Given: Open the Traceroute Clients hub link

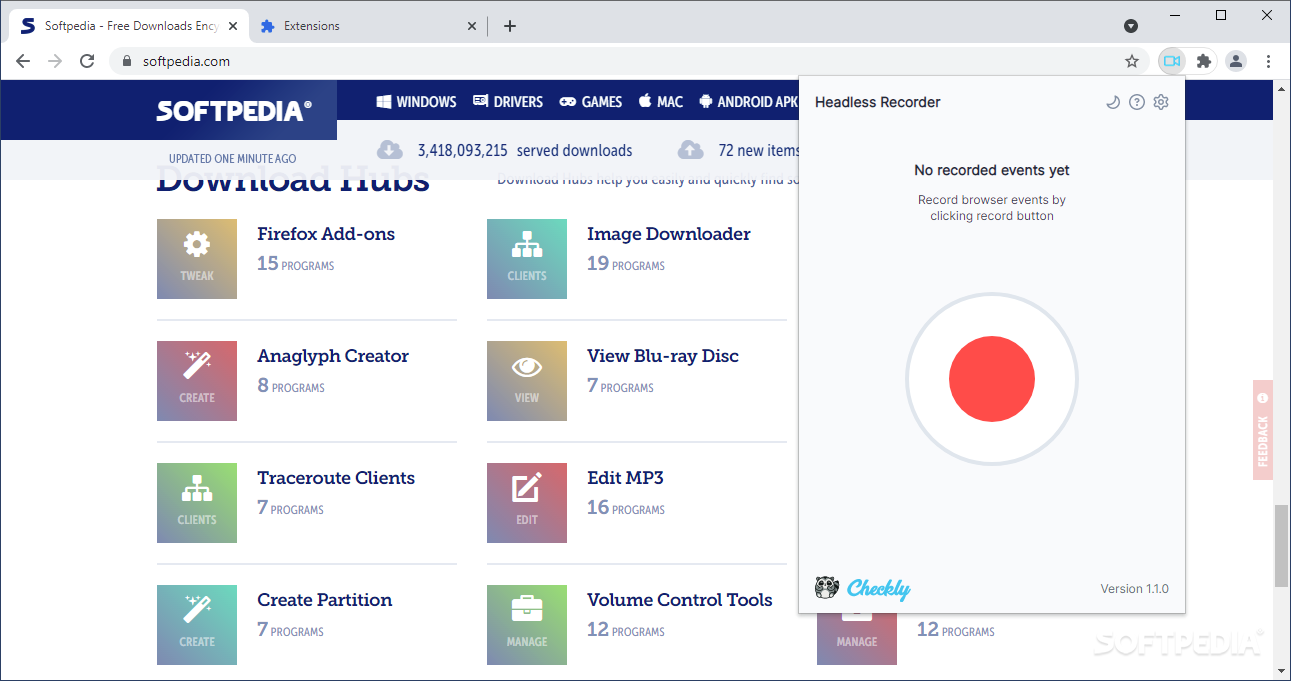Looking at the screenshot, I should (336, 478).
